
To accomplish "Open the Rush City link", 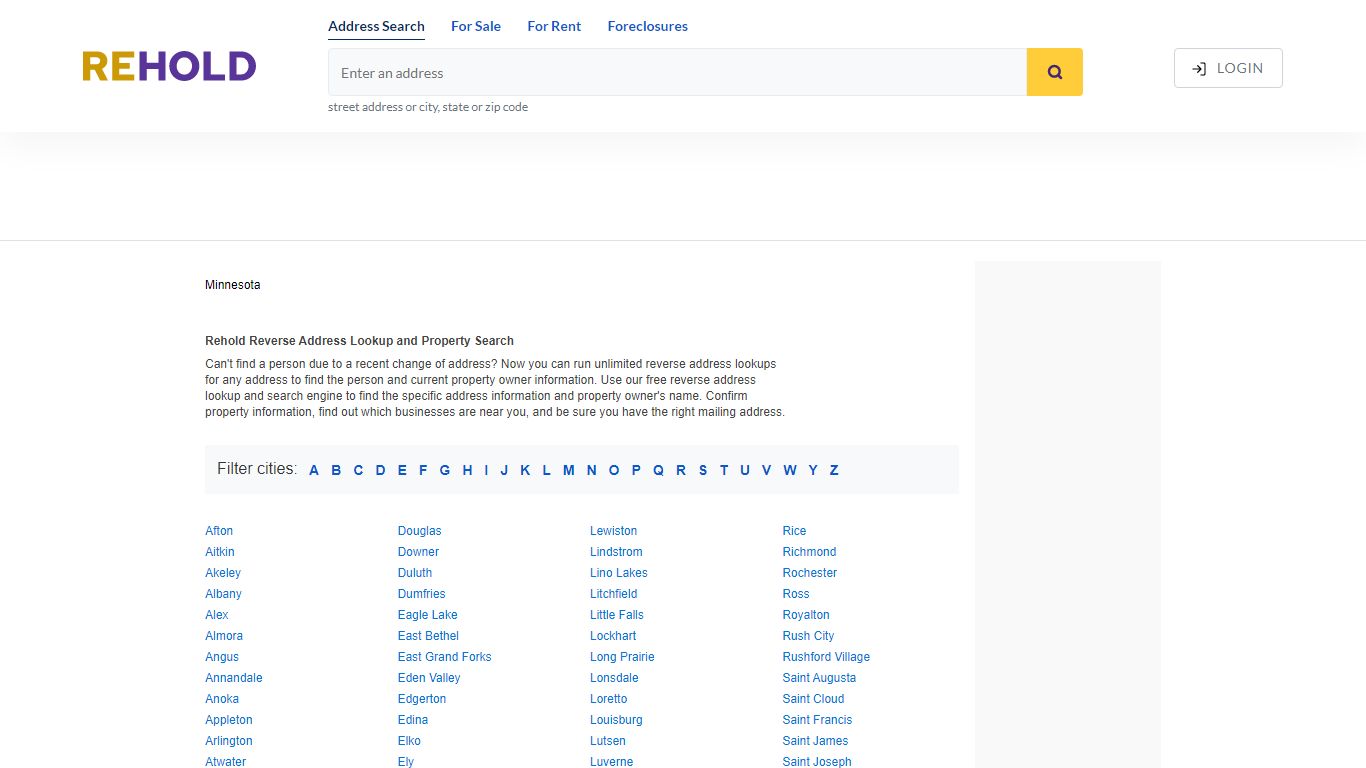I will (x=808, y=636).
